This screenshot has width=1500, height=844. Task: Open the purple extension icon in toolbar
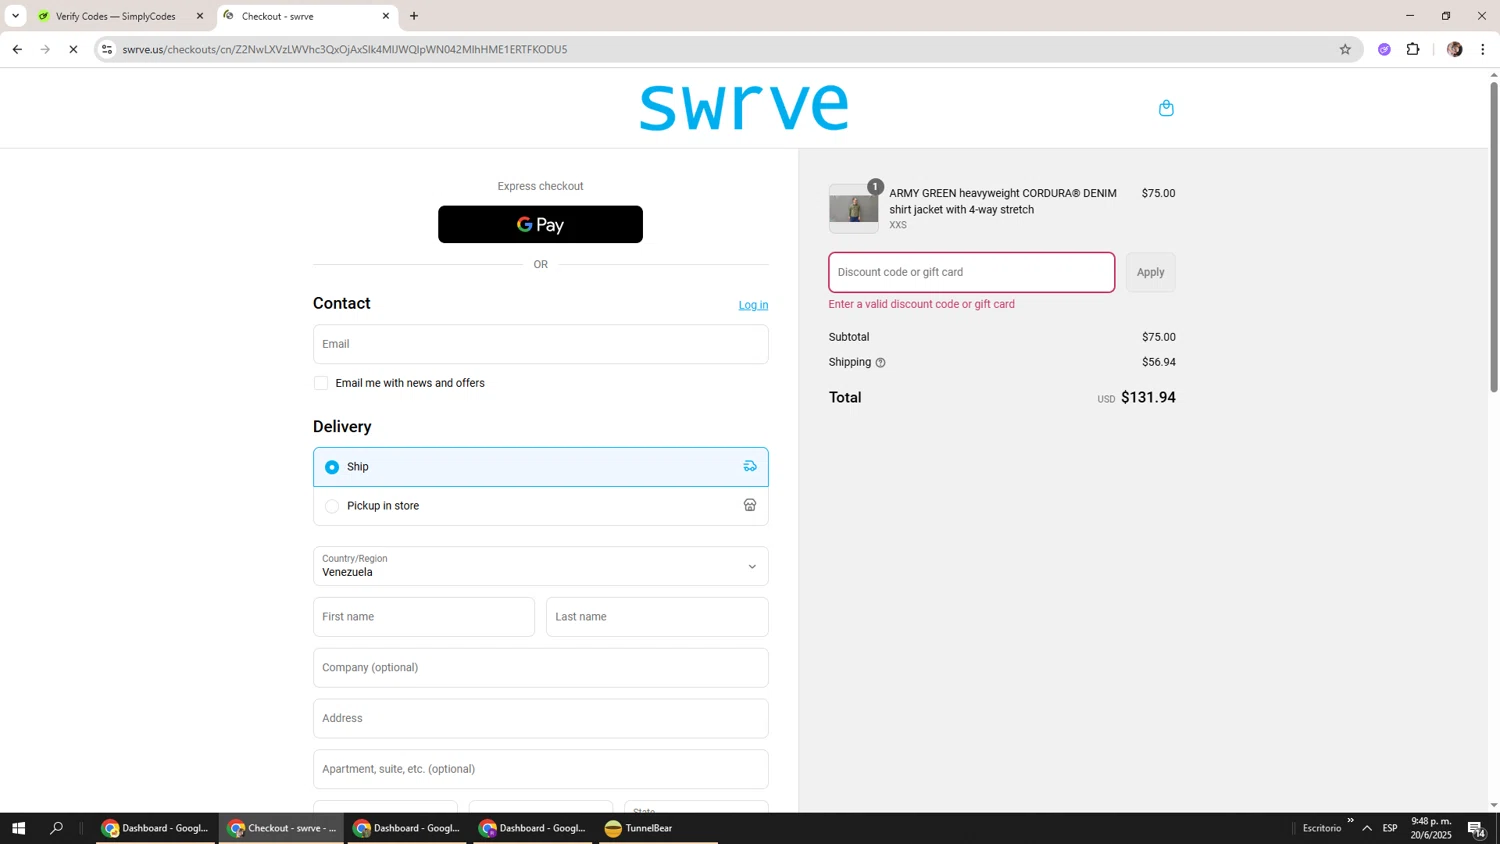1384,49
